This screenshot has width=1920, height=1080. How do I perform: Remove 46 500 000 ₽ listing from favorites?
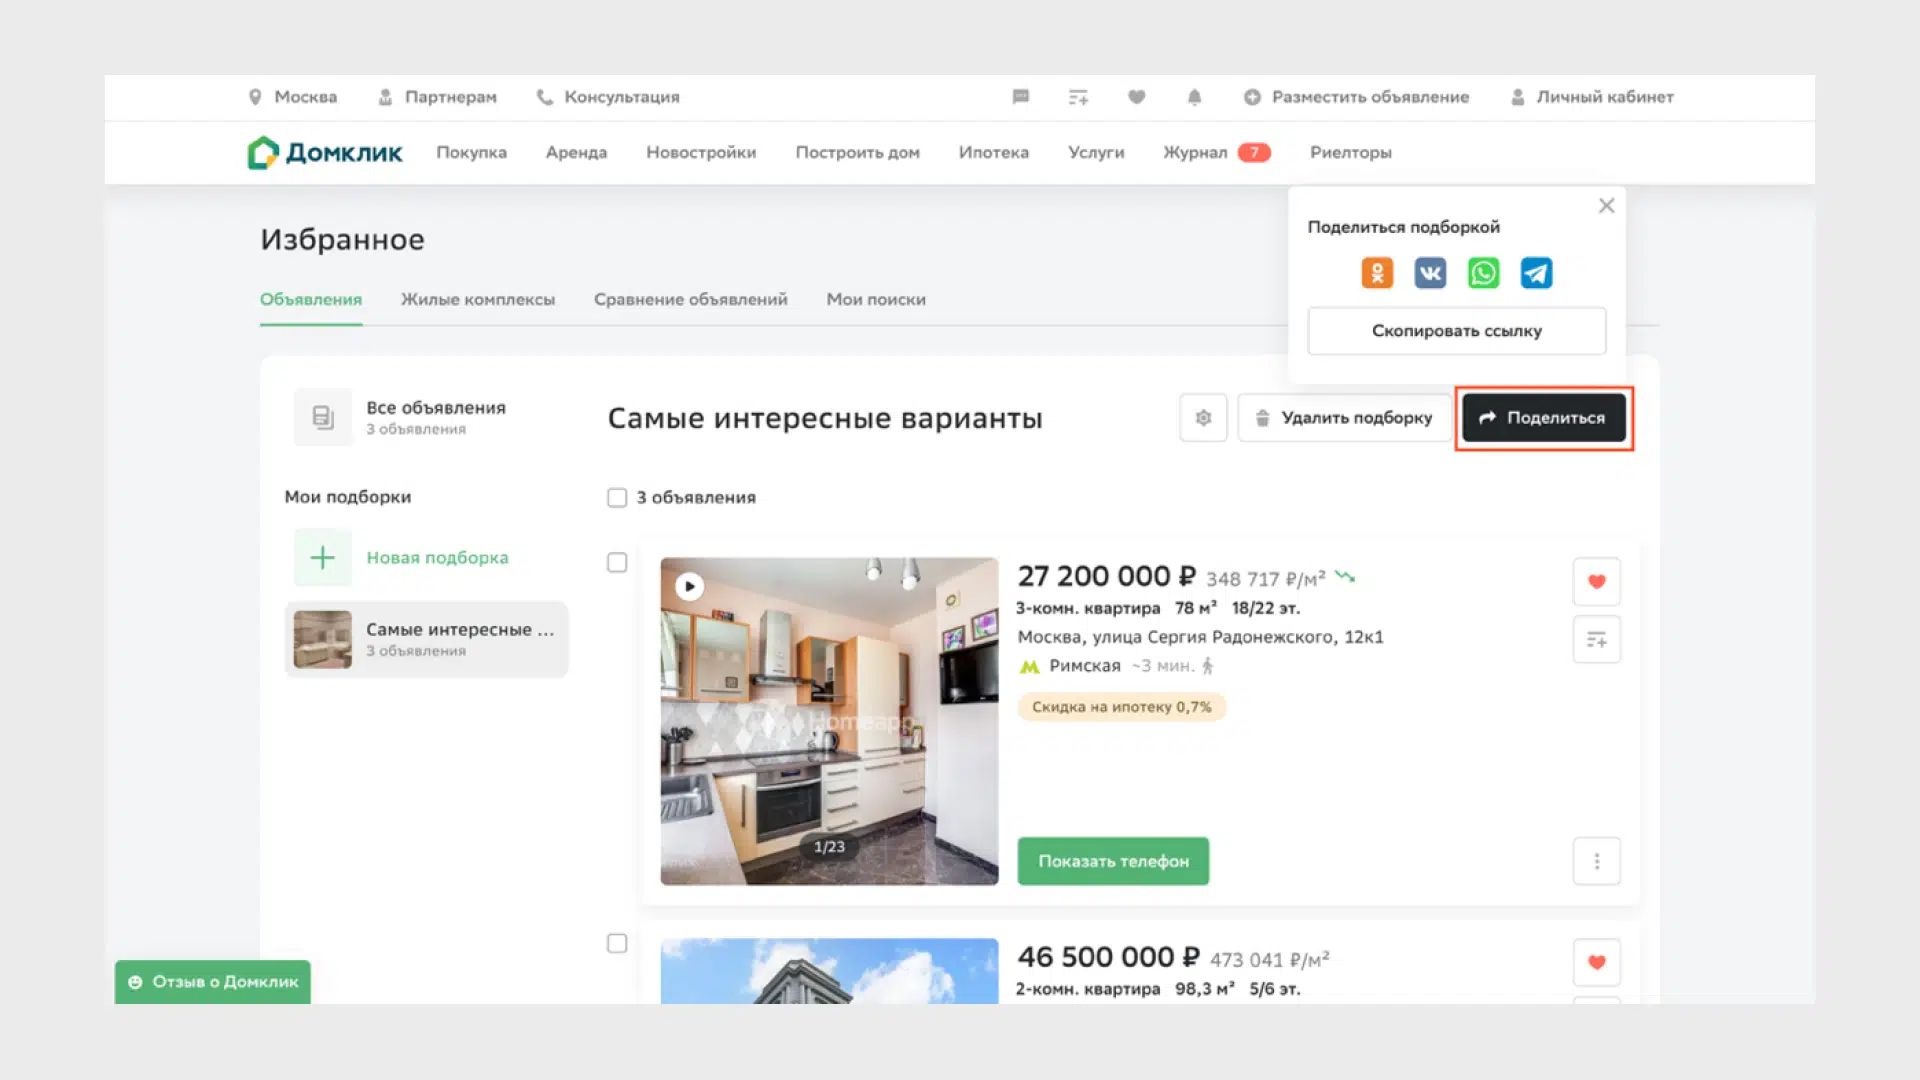point(1596,962)
